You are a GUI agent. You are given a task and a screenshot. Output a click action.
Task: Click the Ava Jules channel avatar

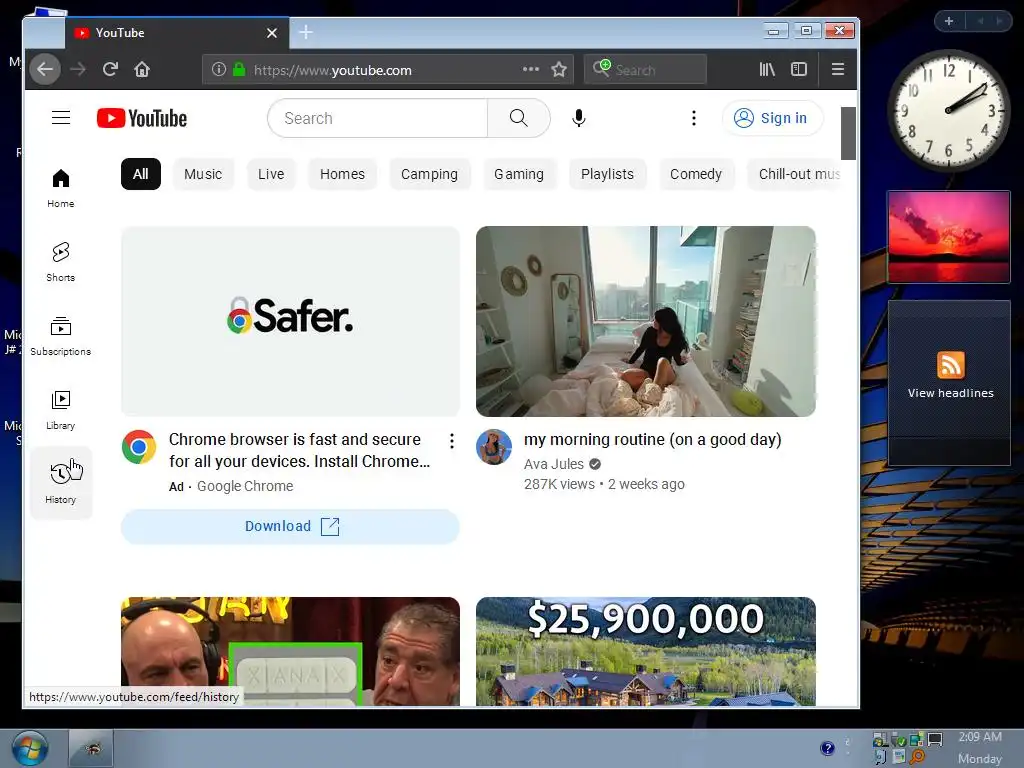coord(494,447)
